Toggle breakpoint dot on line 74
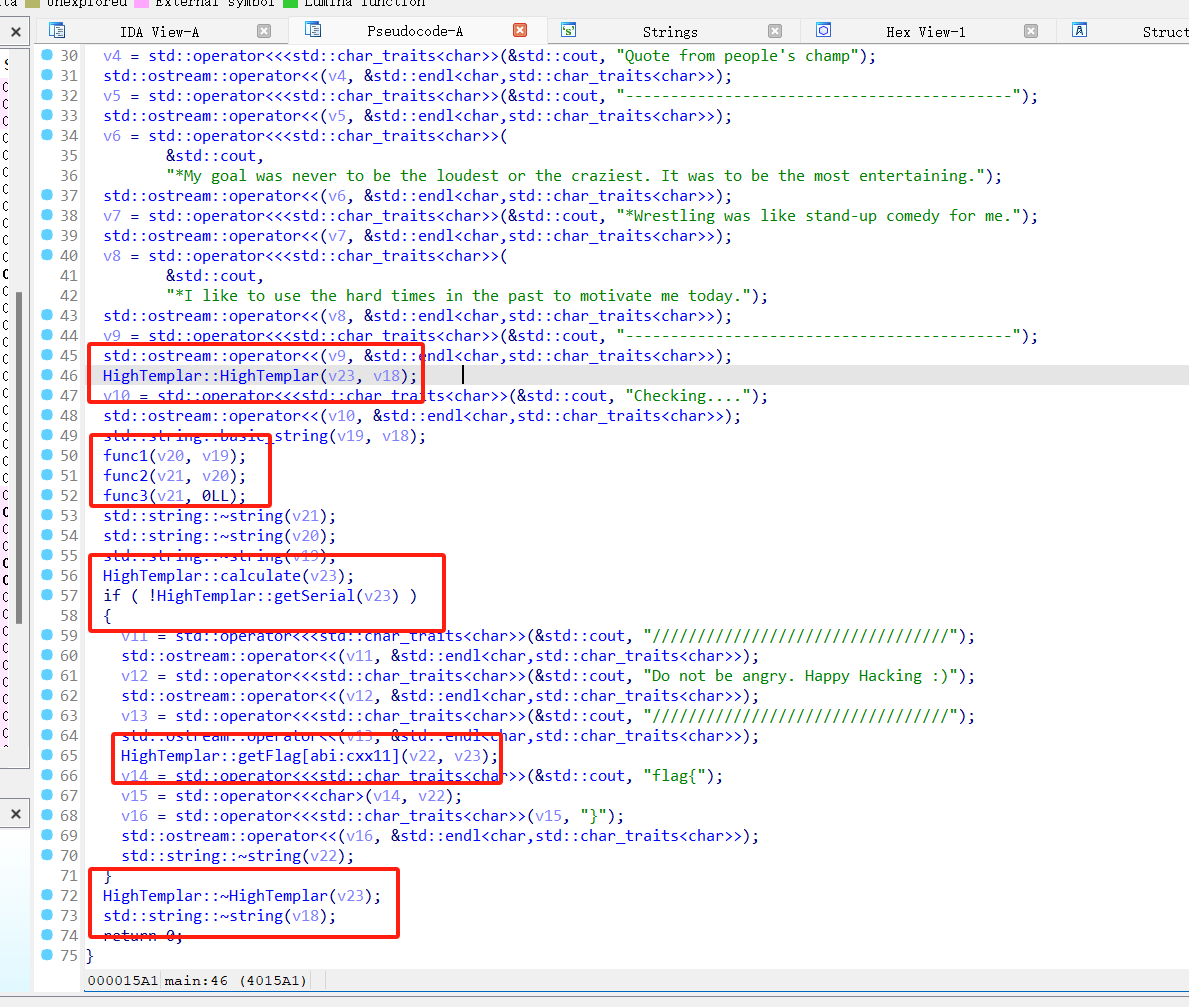Viewport: 1189px width, 1007px height. pos(47,934)
